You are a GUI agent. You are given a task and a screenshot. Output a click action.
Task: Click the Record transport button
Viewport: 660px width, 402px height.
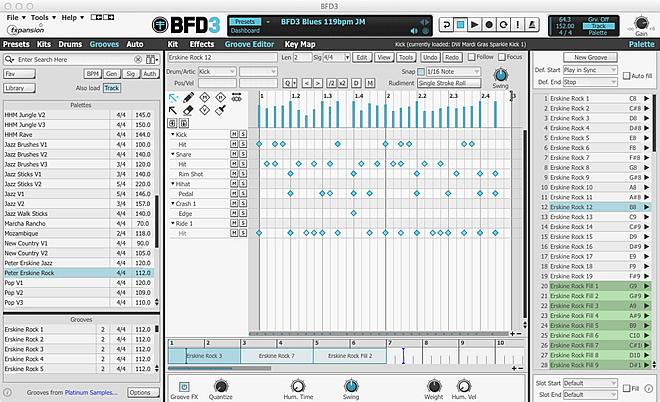tap(489, 25)
